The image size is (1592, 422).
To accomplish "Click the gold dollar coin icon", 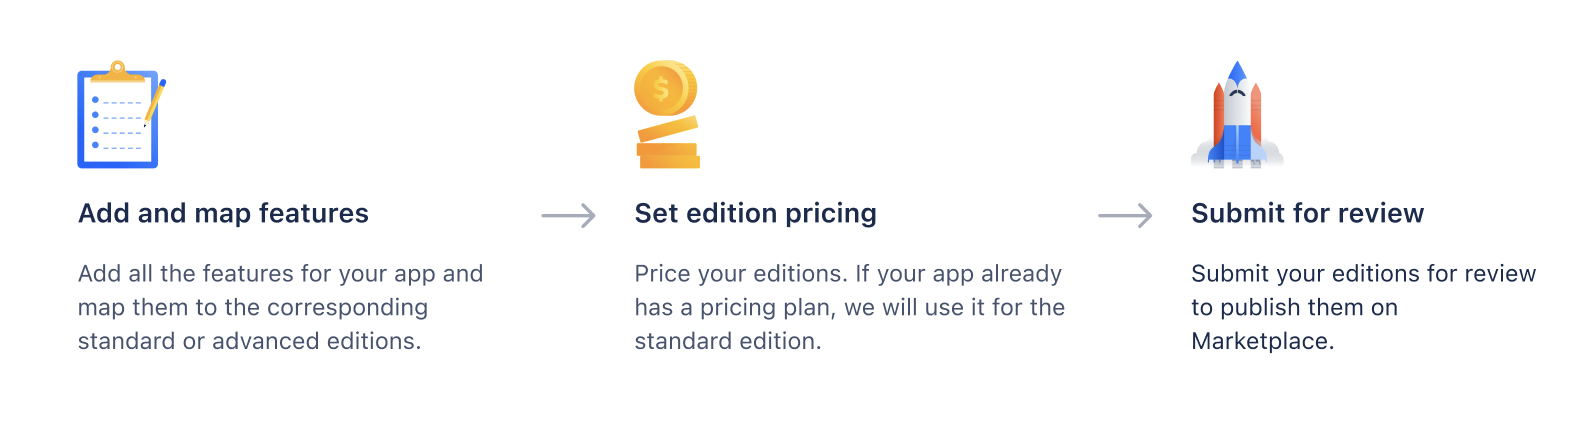I will (665, 88).
